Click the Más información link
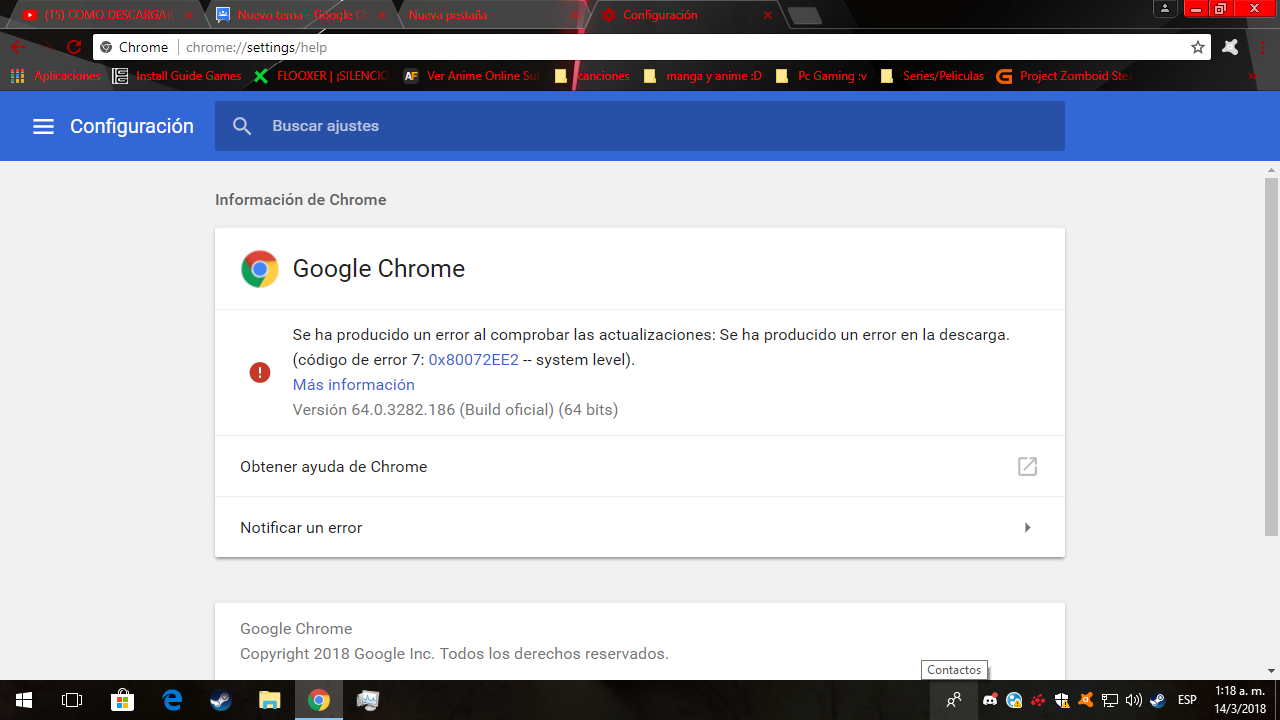 [x=354, y=385]
